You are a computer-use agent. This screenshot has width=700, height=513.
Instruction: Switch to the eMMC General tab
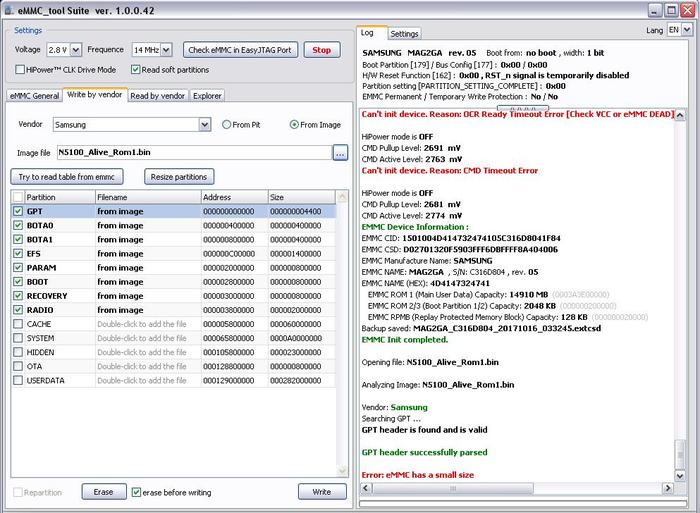coord(34,96)
